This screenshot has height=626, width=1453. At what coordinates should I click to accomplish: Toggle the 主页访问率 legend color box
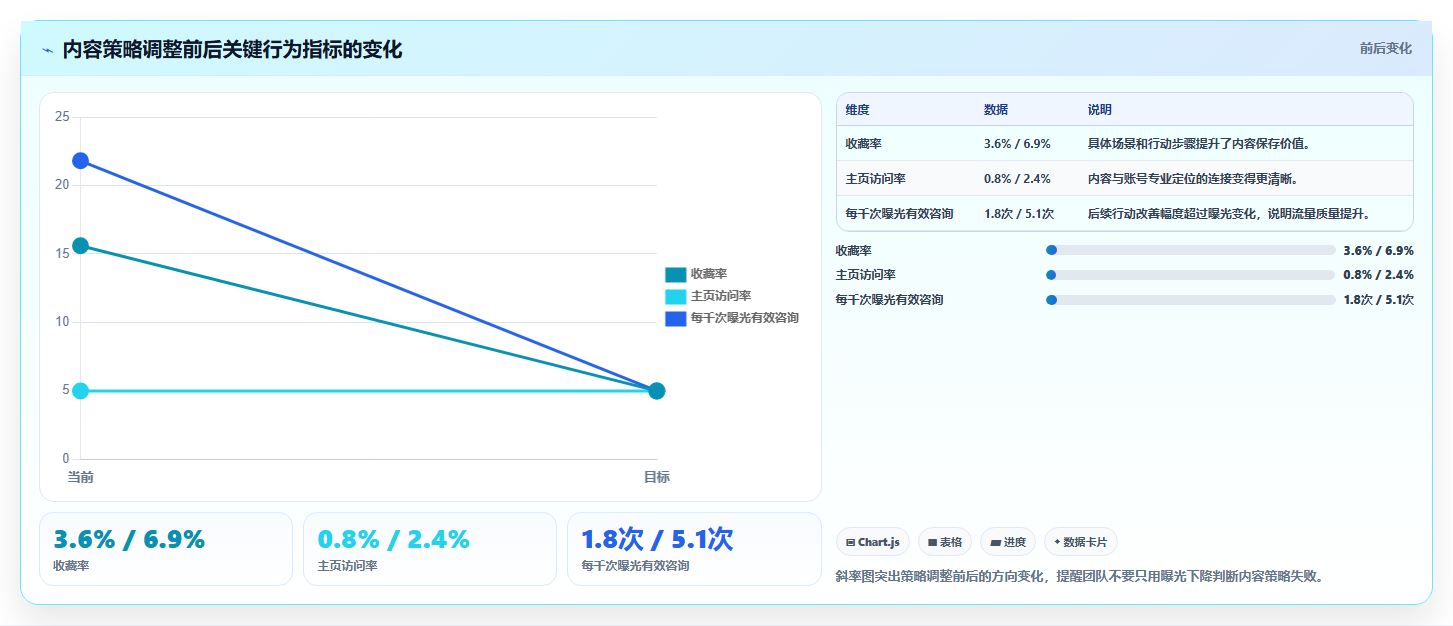[676, 296]
